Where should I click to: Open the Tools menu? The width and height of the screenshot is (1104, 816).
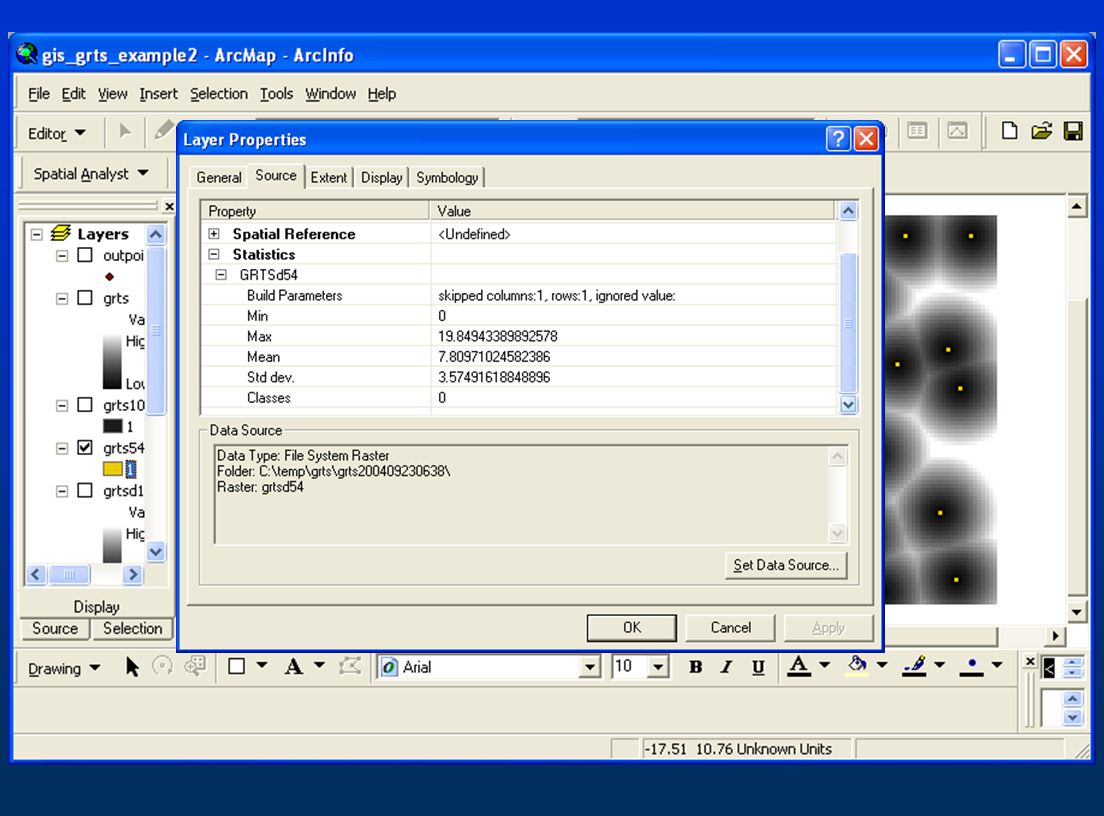click(x=276, y=94)
